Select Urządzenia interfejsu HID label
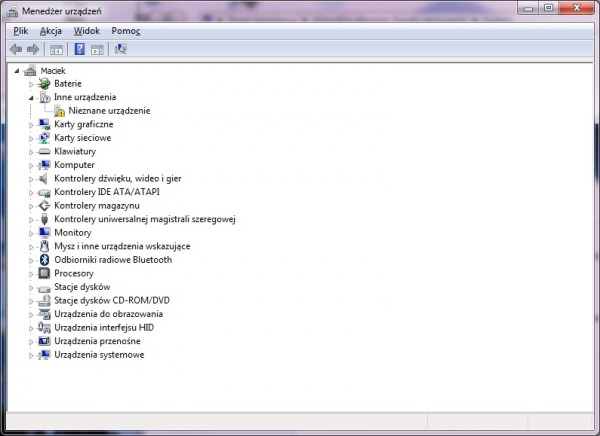This screenshot has width=600, height=436. point(104,328)
